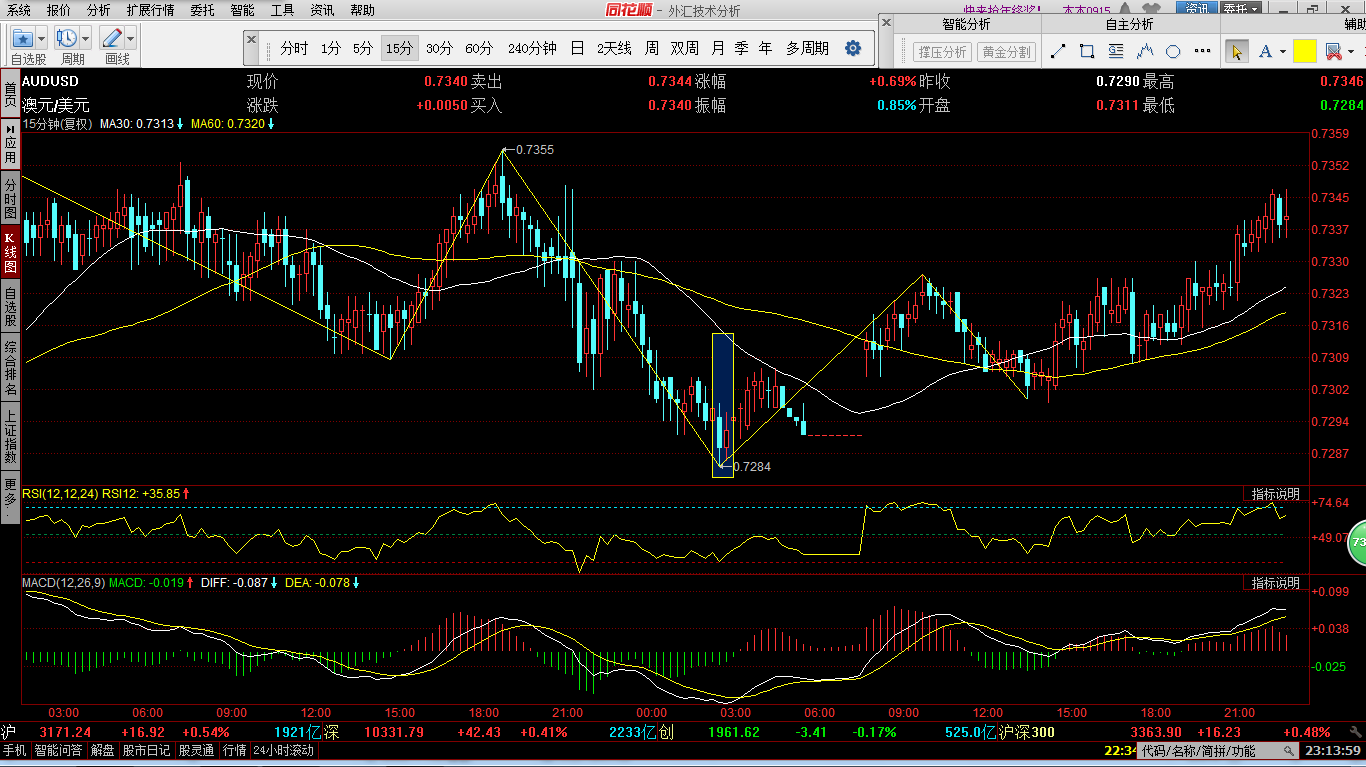Open the 委托 dropdown in title bar
The width and height of the screenshot is (1366, 767).
(x=1240, y=9)
